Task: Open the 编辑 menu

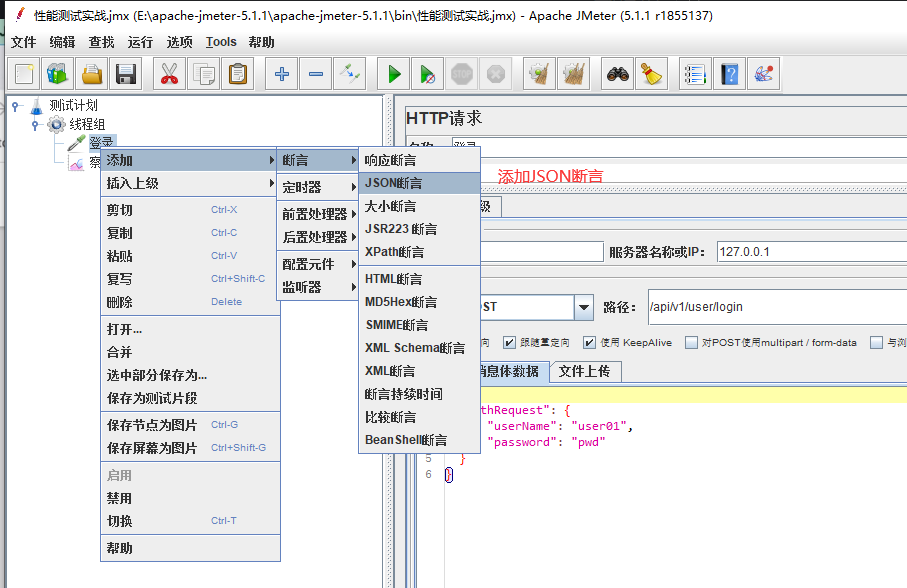Action: point(62,42)
